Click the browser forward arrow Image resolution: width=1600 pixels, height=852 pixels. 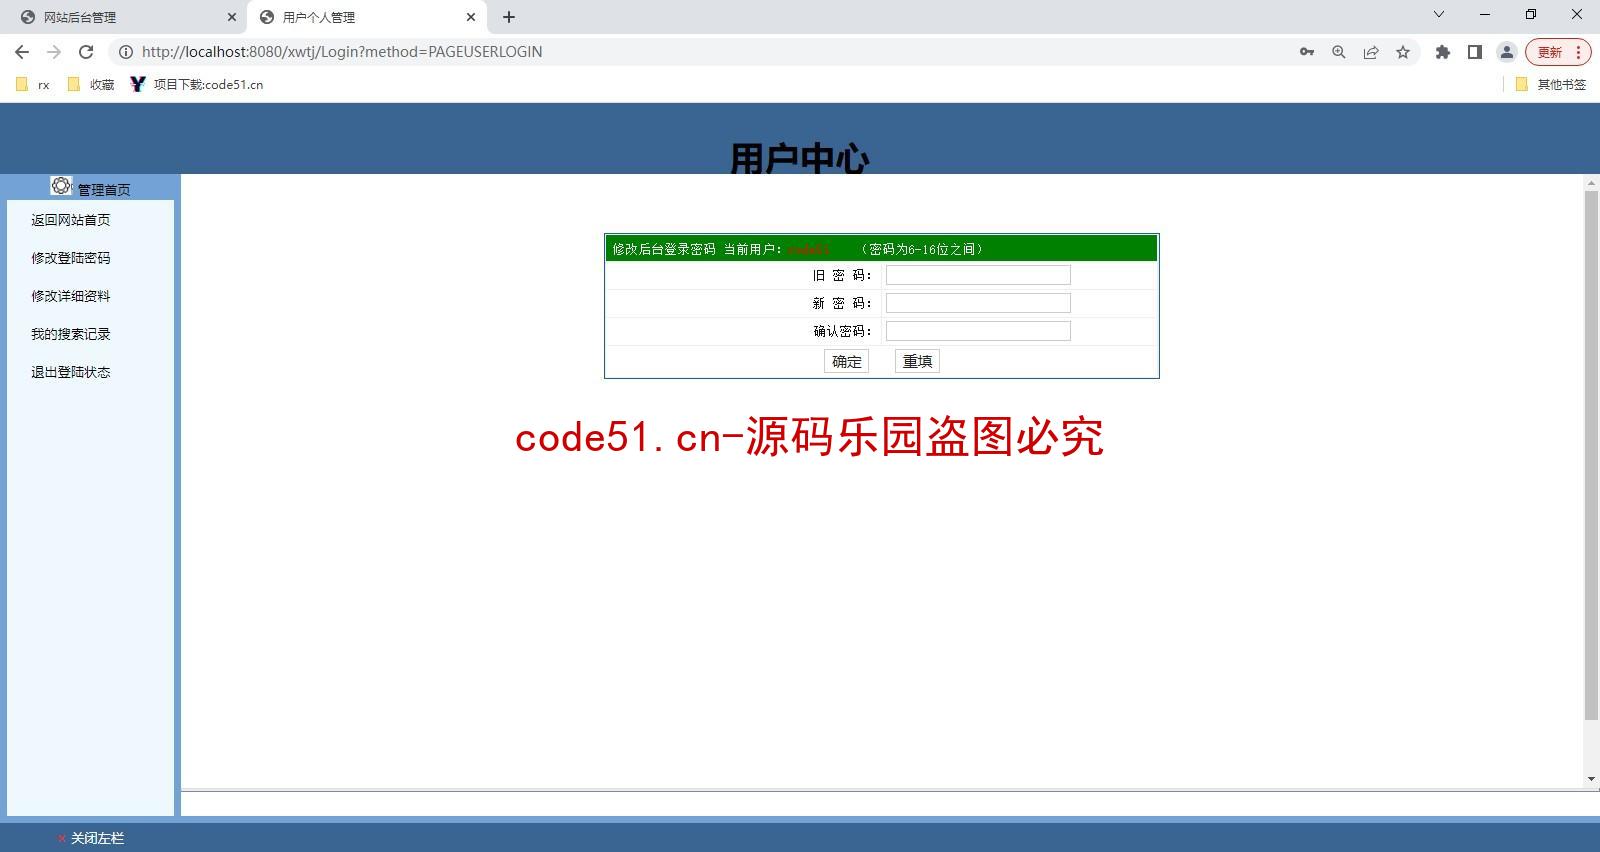pos(54,52)
